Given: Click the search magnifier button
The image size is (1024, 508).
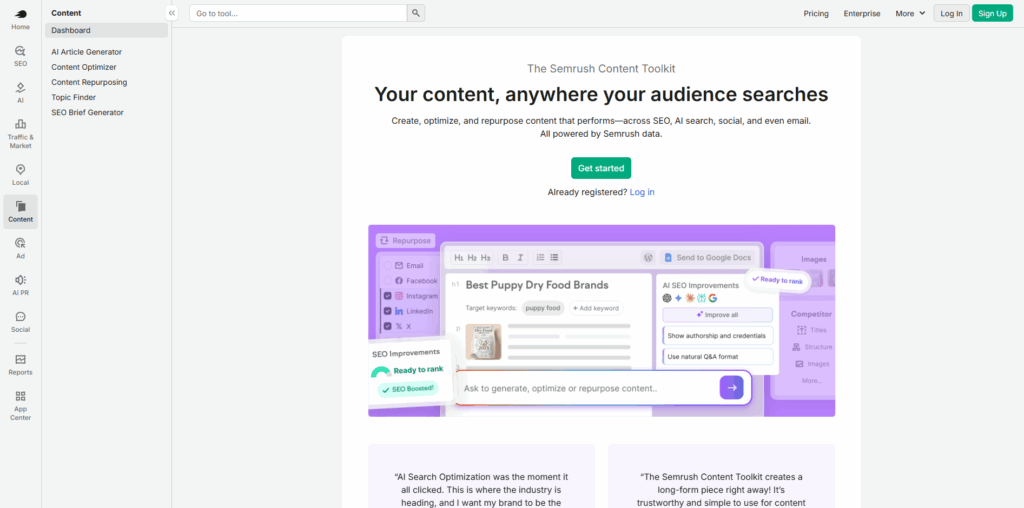Looking at the screenshot, I should 416,13.
